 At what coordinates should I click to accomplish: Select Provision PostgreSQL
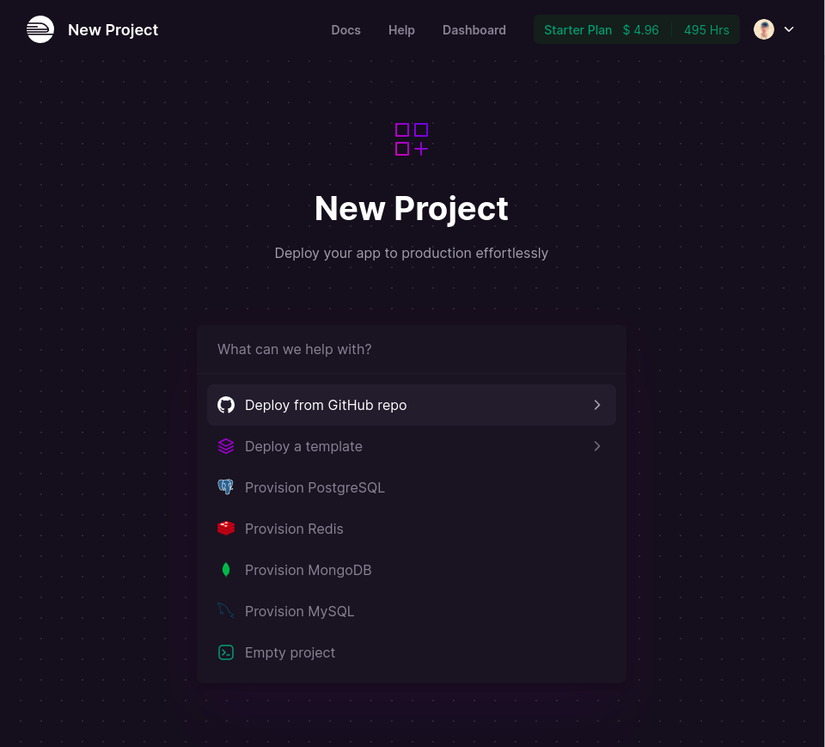click(x=314, y=487)
